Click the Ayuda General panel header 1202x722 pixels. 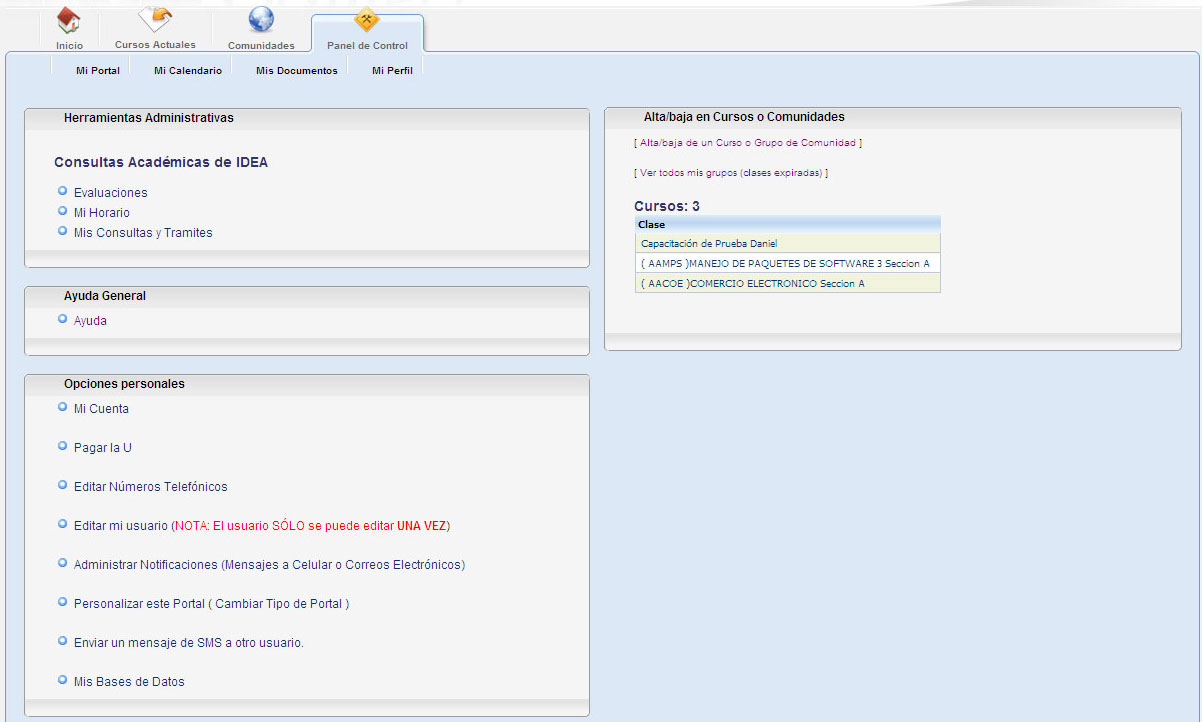point(307,296)
